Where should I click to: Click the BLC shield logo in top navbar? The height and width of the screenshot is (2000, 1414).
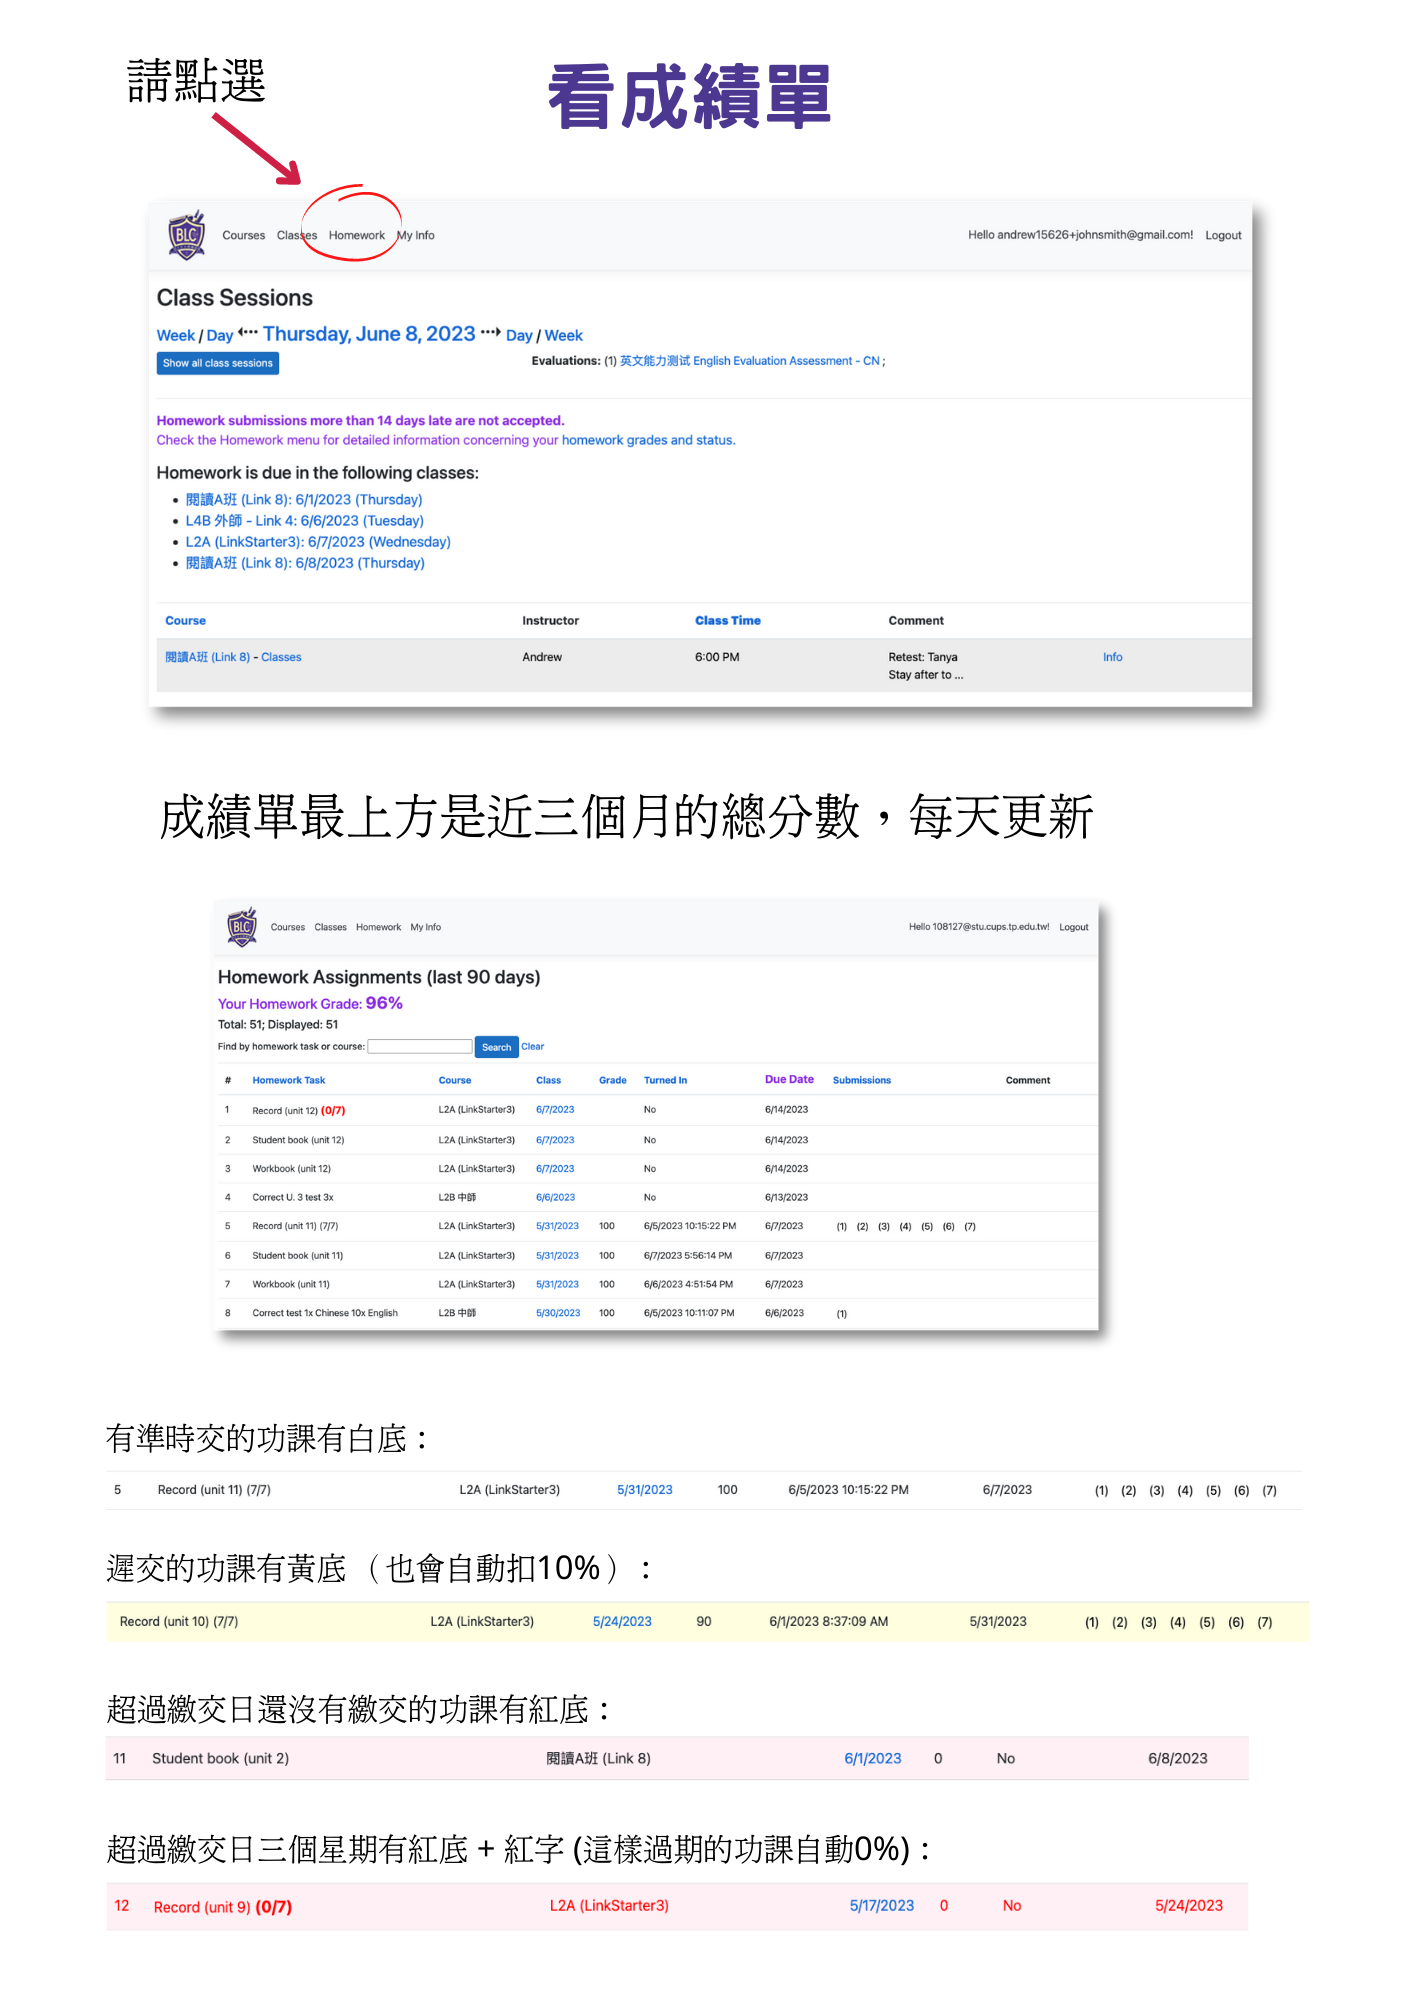(x=187, y=235)
